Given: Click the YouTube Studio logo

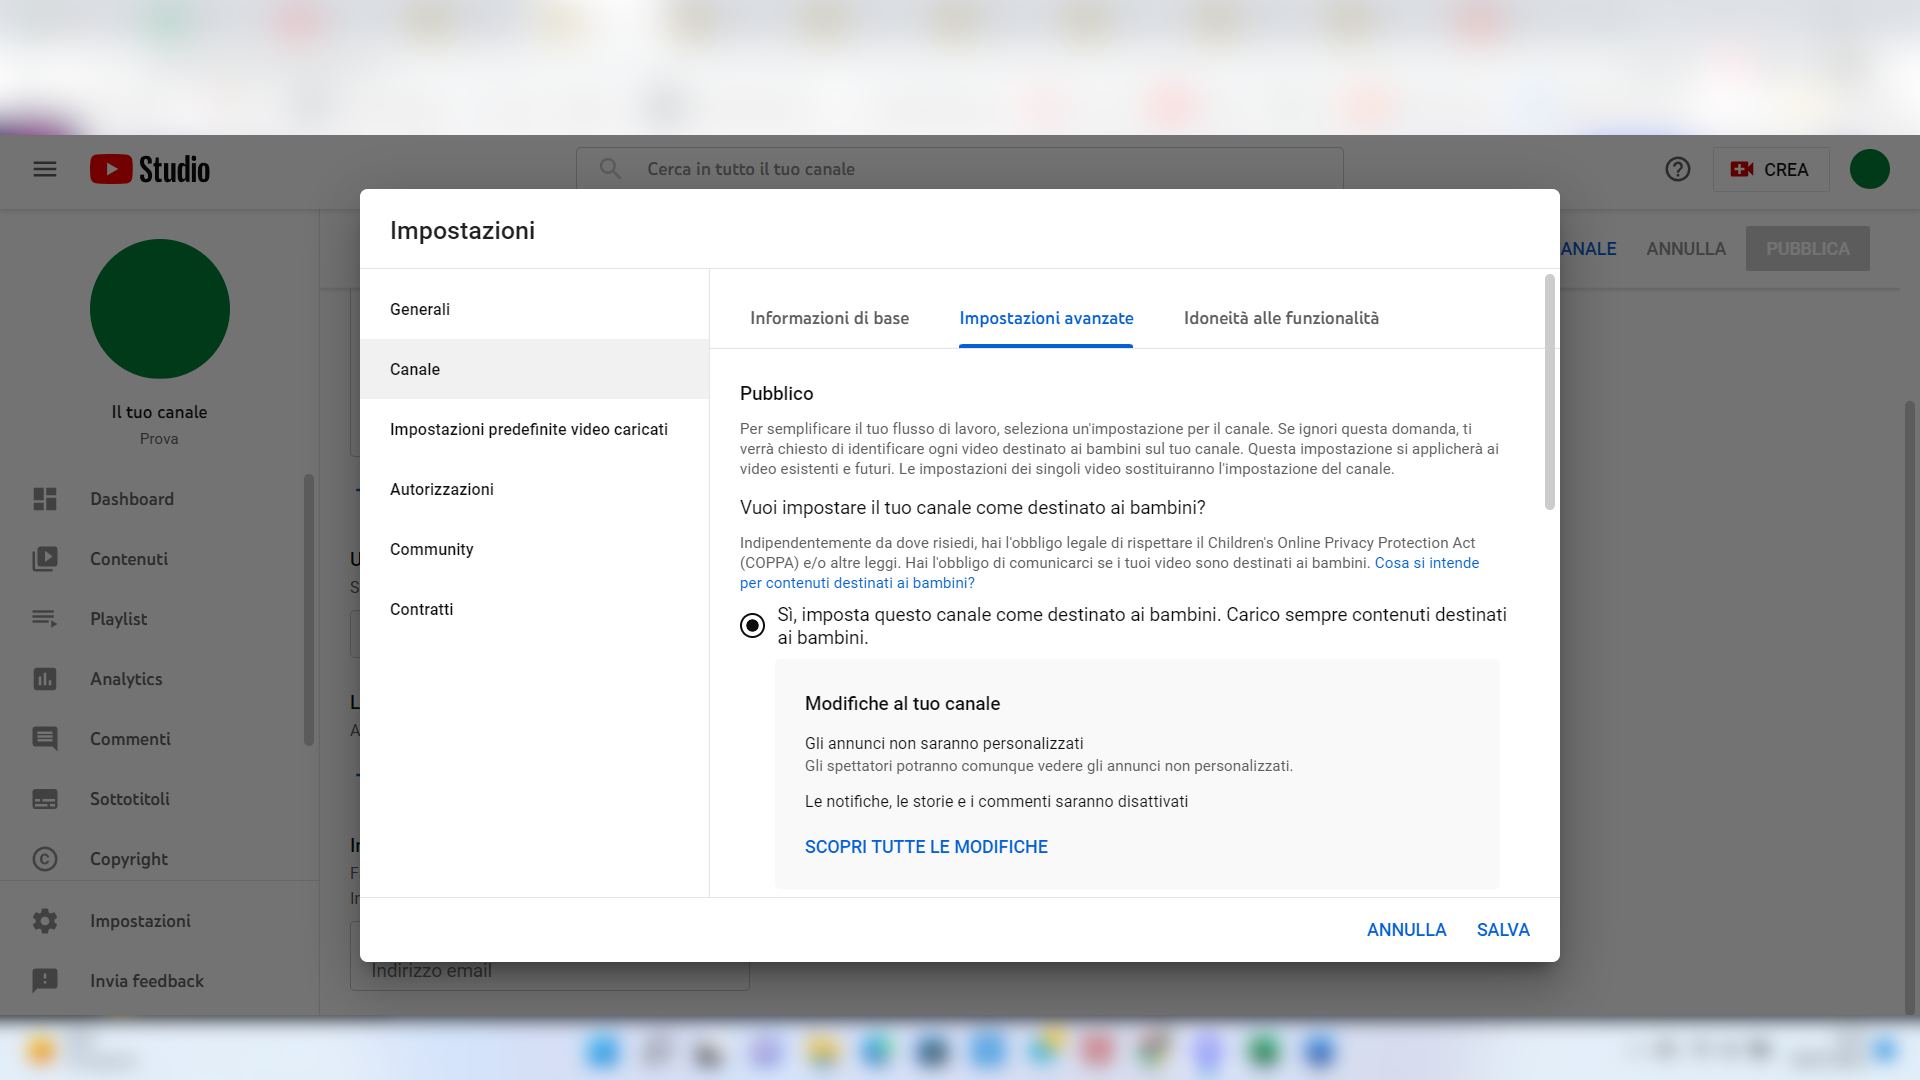Looking at the screenshot, I should pyautogui.click(x=150, y=169).
